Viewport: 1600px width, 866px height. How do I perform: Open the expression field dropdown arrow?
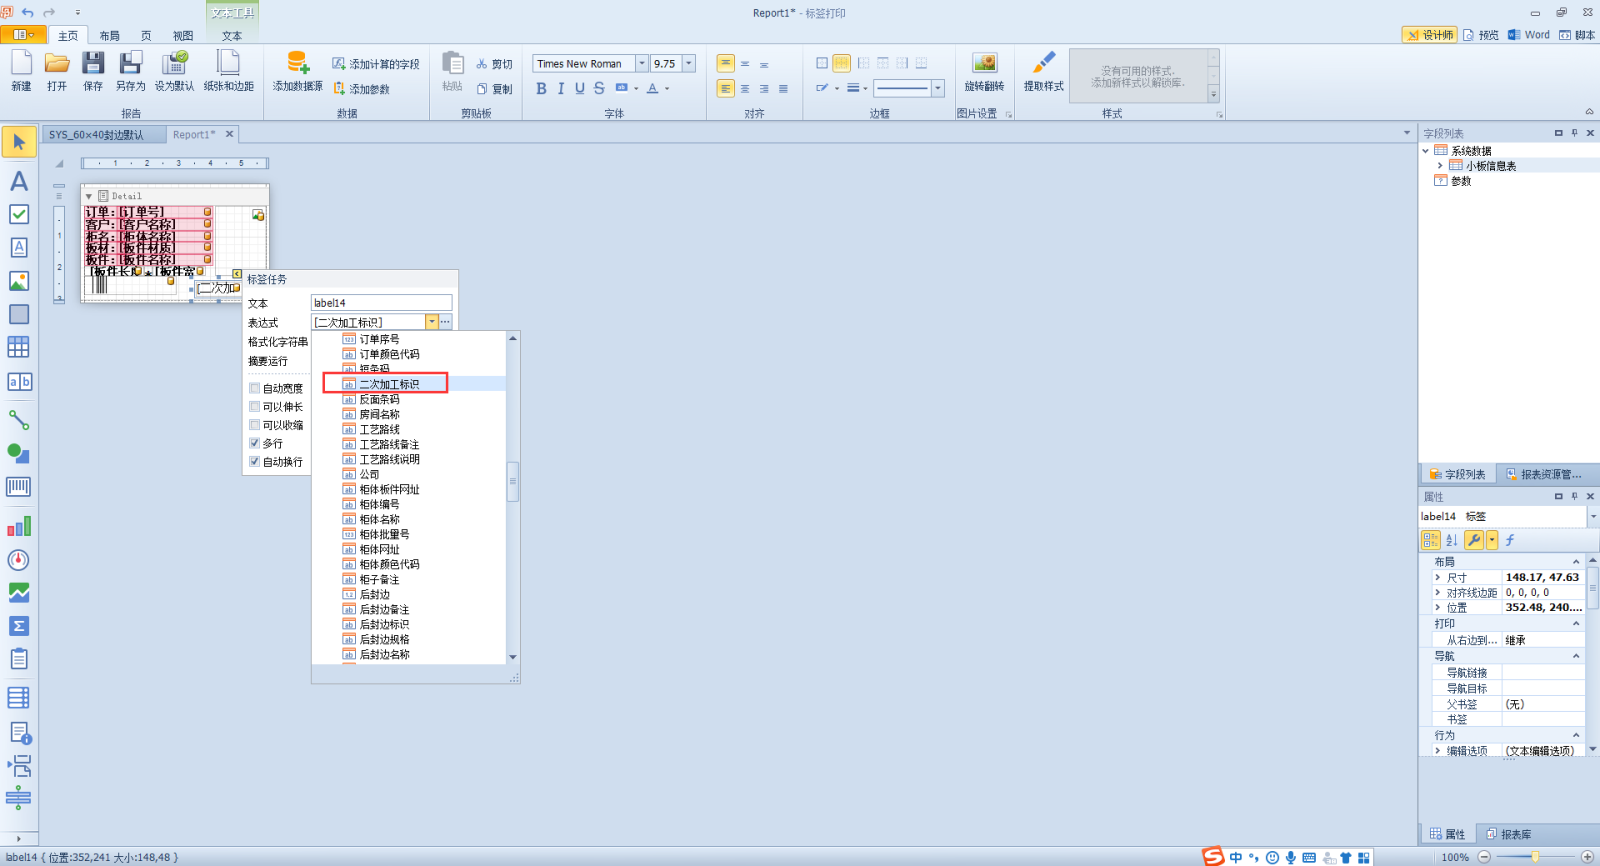[x=431, y=322]
